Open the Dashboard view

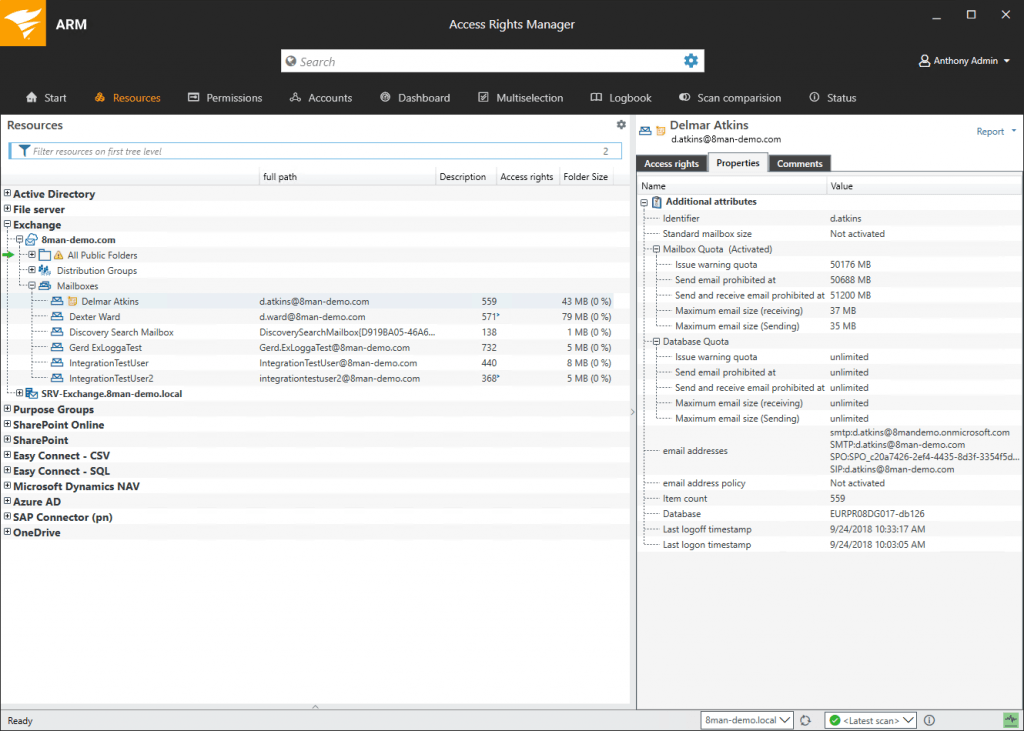[415, 97]
